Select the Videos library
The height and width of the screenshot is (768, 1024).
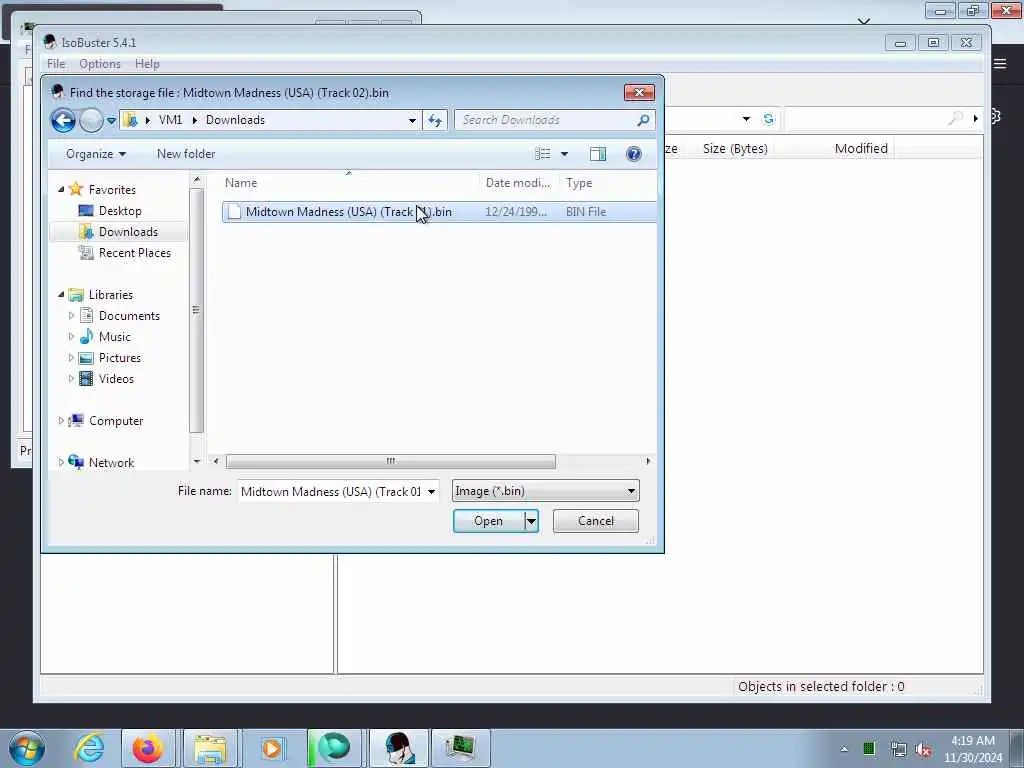[116, 379]
